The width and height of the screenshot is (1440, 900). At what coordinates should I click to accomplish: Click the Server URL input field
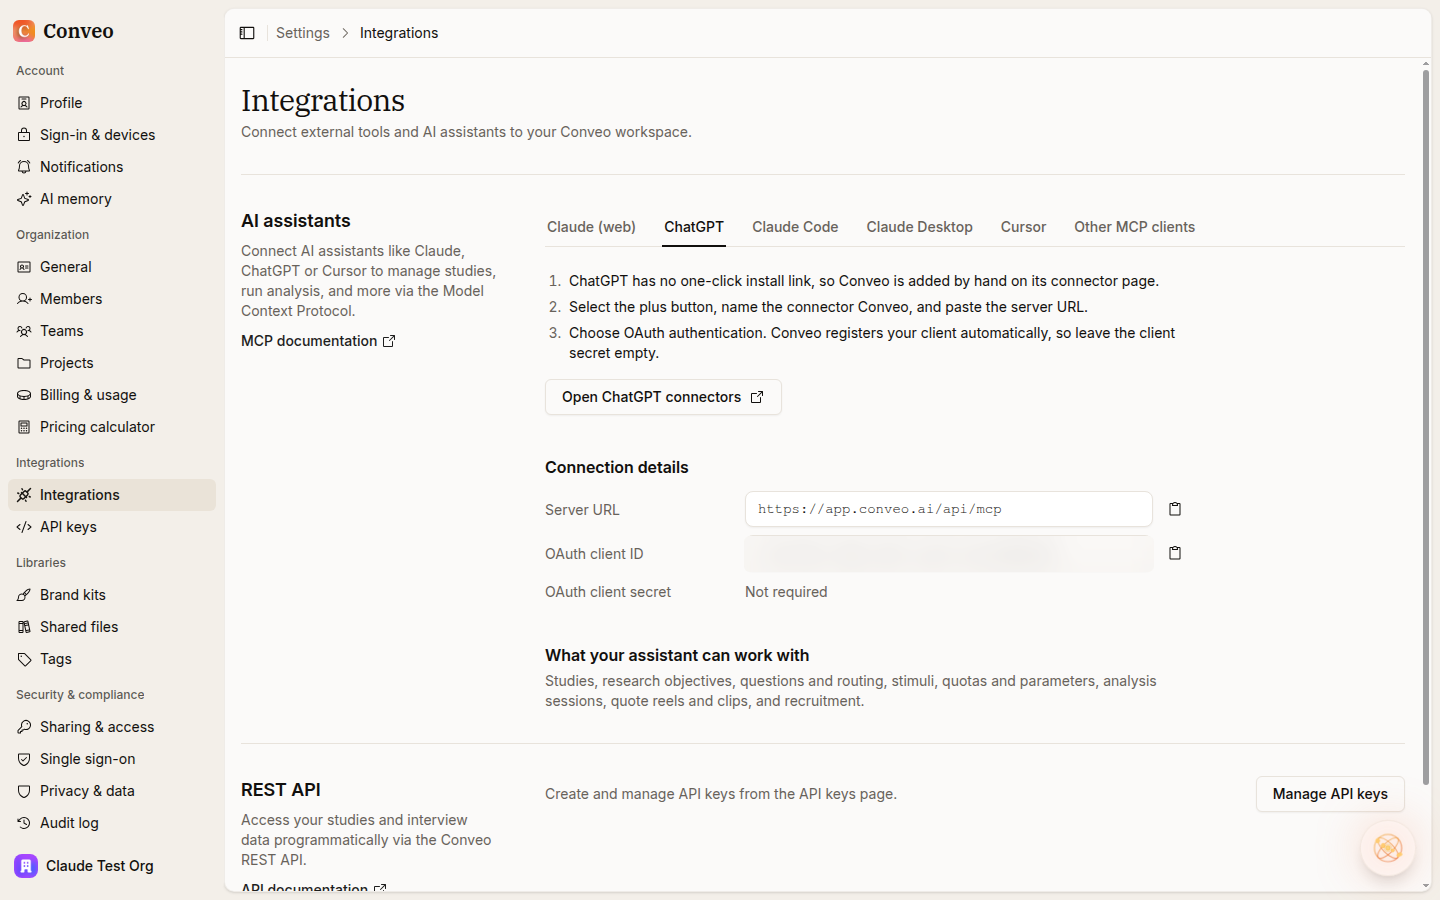tap(949, 509)
